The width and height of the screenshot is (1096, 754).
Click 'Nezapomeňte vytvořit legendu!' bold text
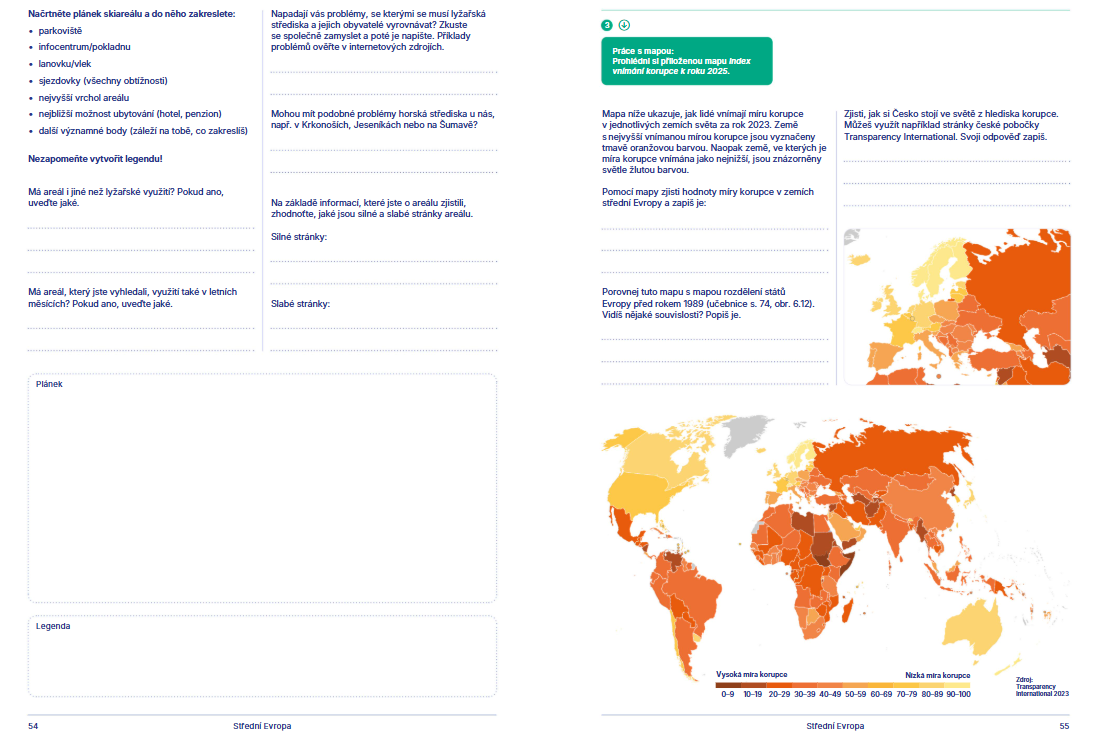pyautogui.click(x=95, y=159)
